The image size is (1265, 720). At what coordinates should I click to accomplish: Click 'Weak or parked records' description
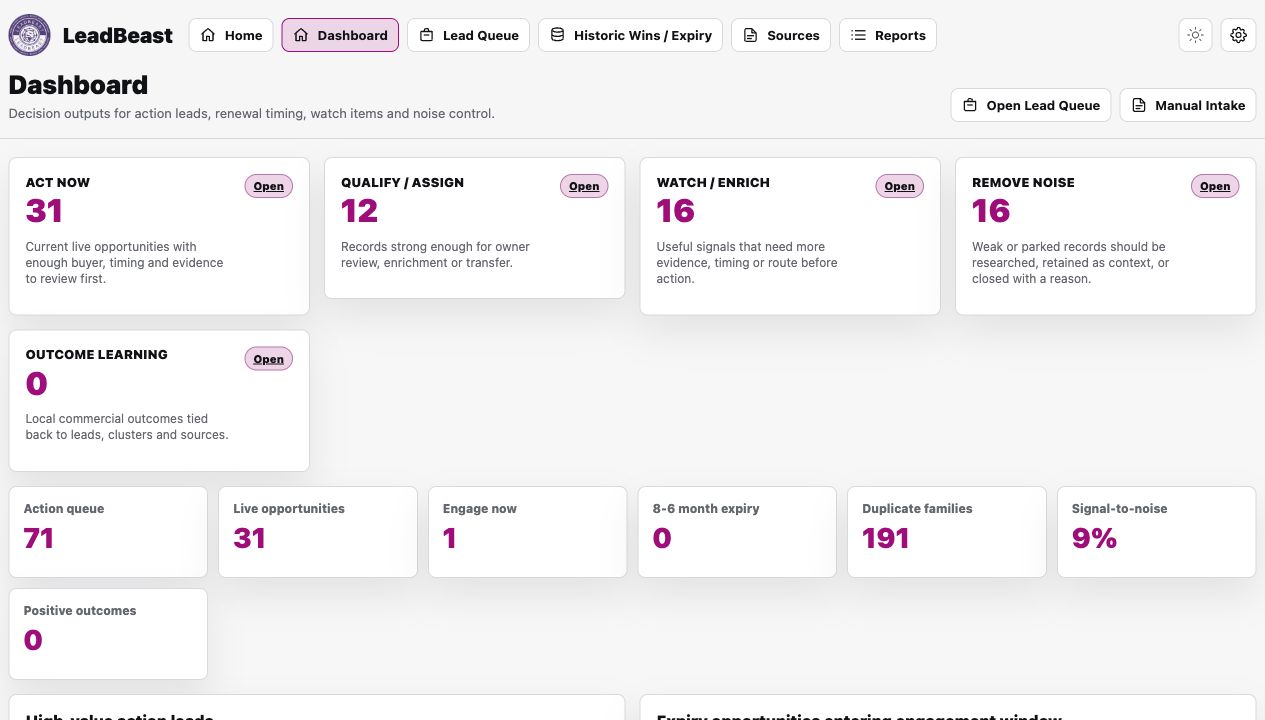[x=1071, y=263]
